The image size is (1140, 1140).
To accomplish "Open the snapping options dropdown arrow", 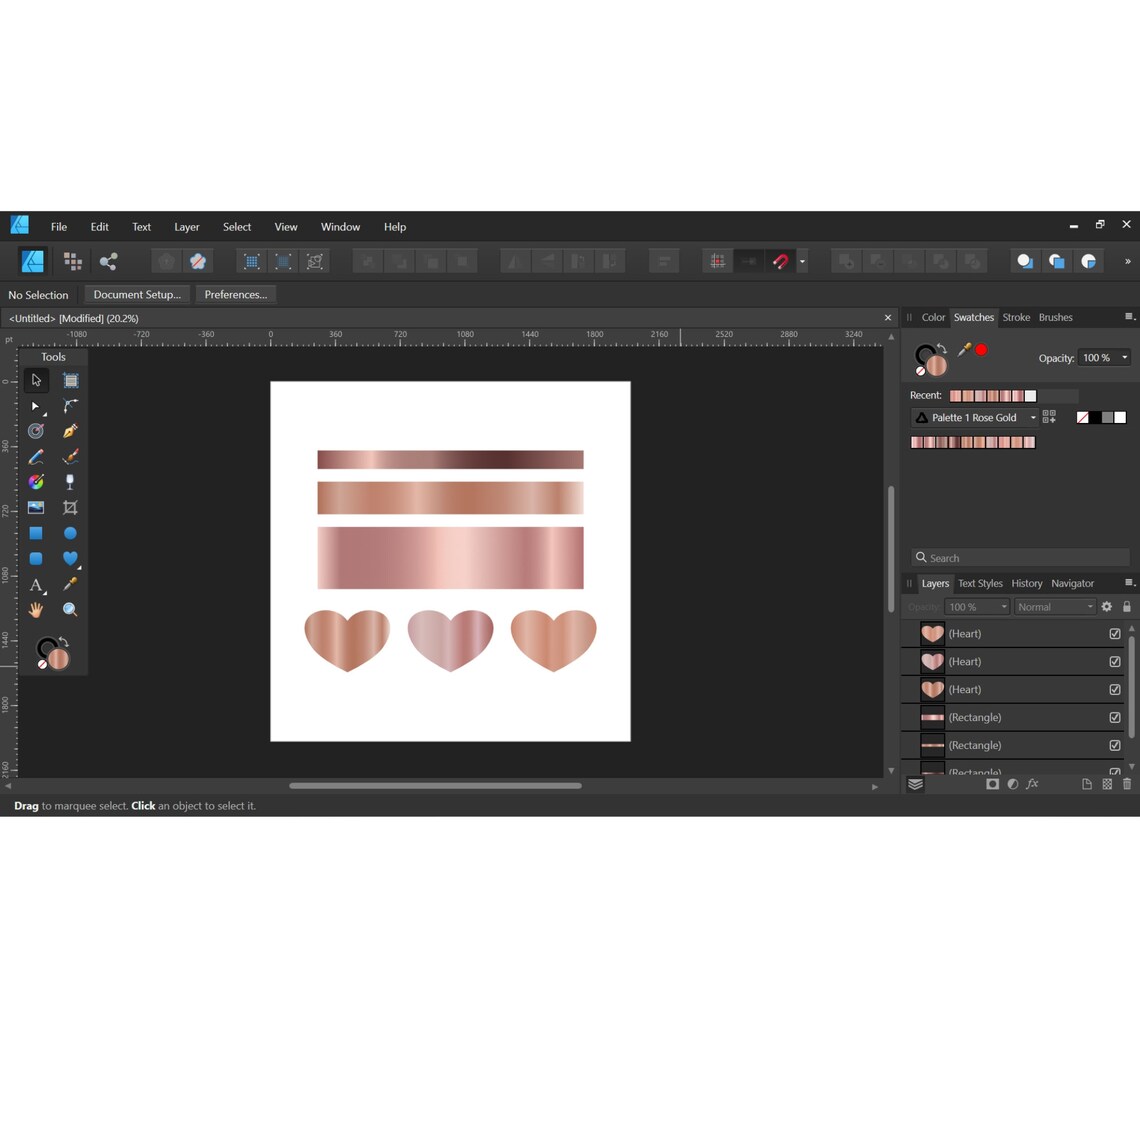I will pos(802,262).
